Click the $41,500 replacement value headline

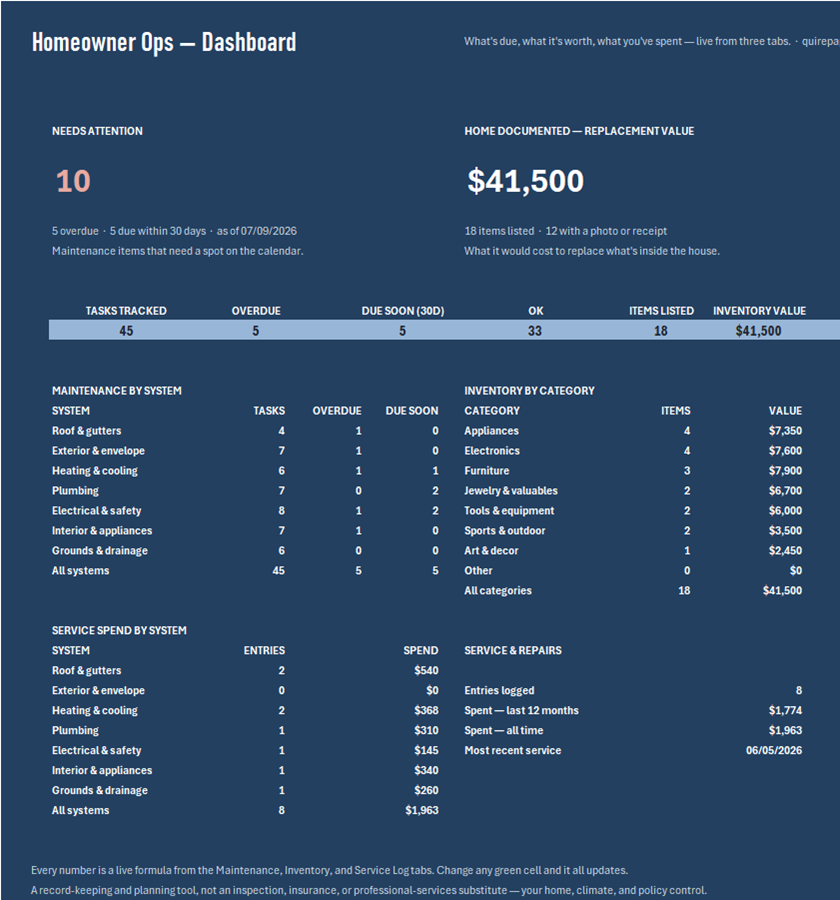tap(525, 181)
